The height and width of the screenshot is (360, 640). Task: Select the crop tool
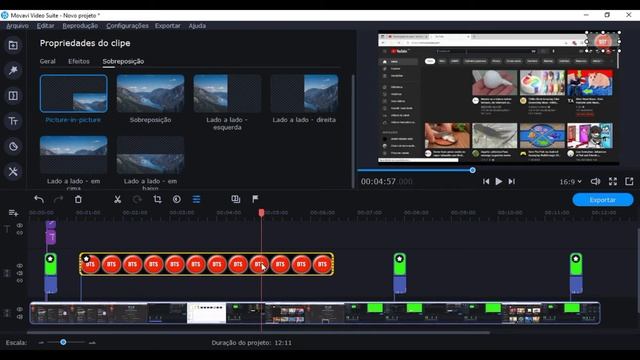click(x=157, y=199)
